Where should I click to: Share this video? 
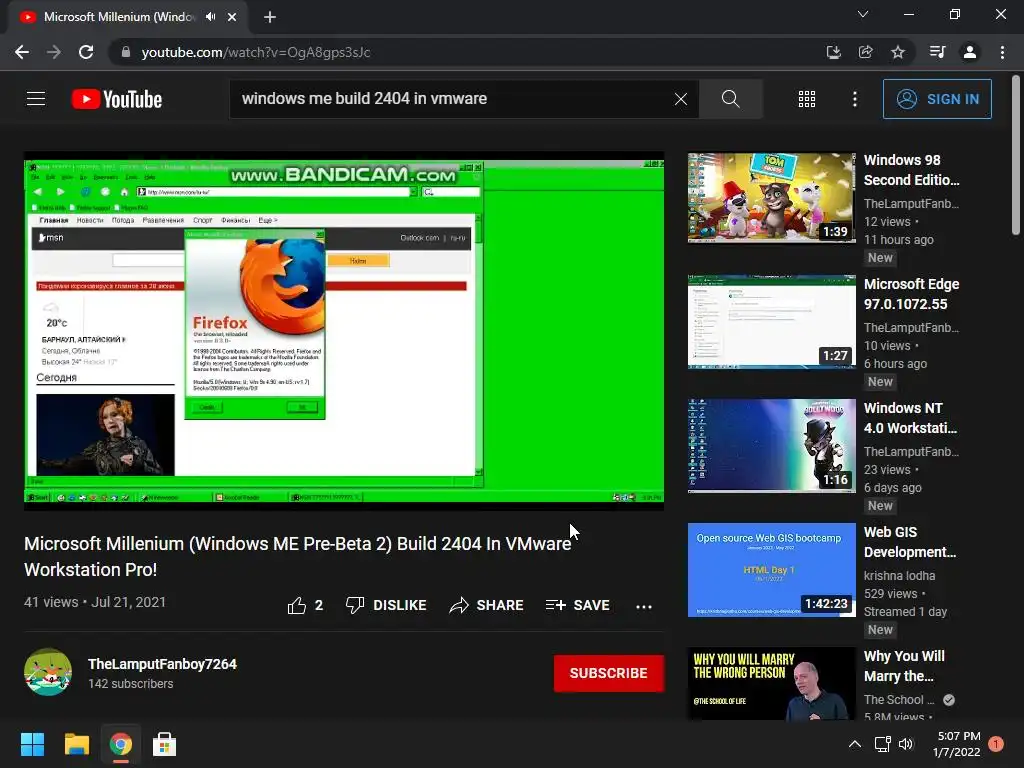(487, 605)
